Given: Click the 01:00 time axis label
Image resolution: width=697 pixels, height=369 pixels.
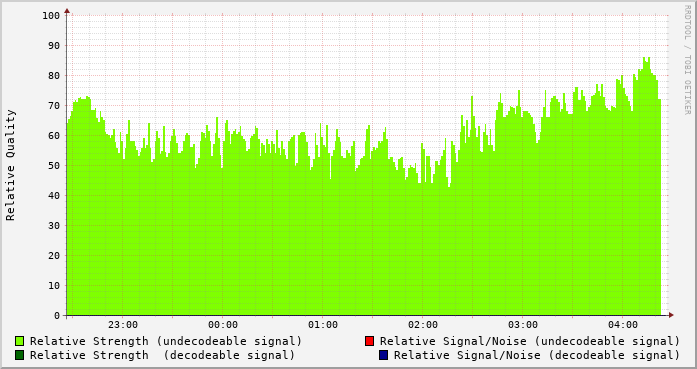Looking at the screenshot, I should point(323,325).
